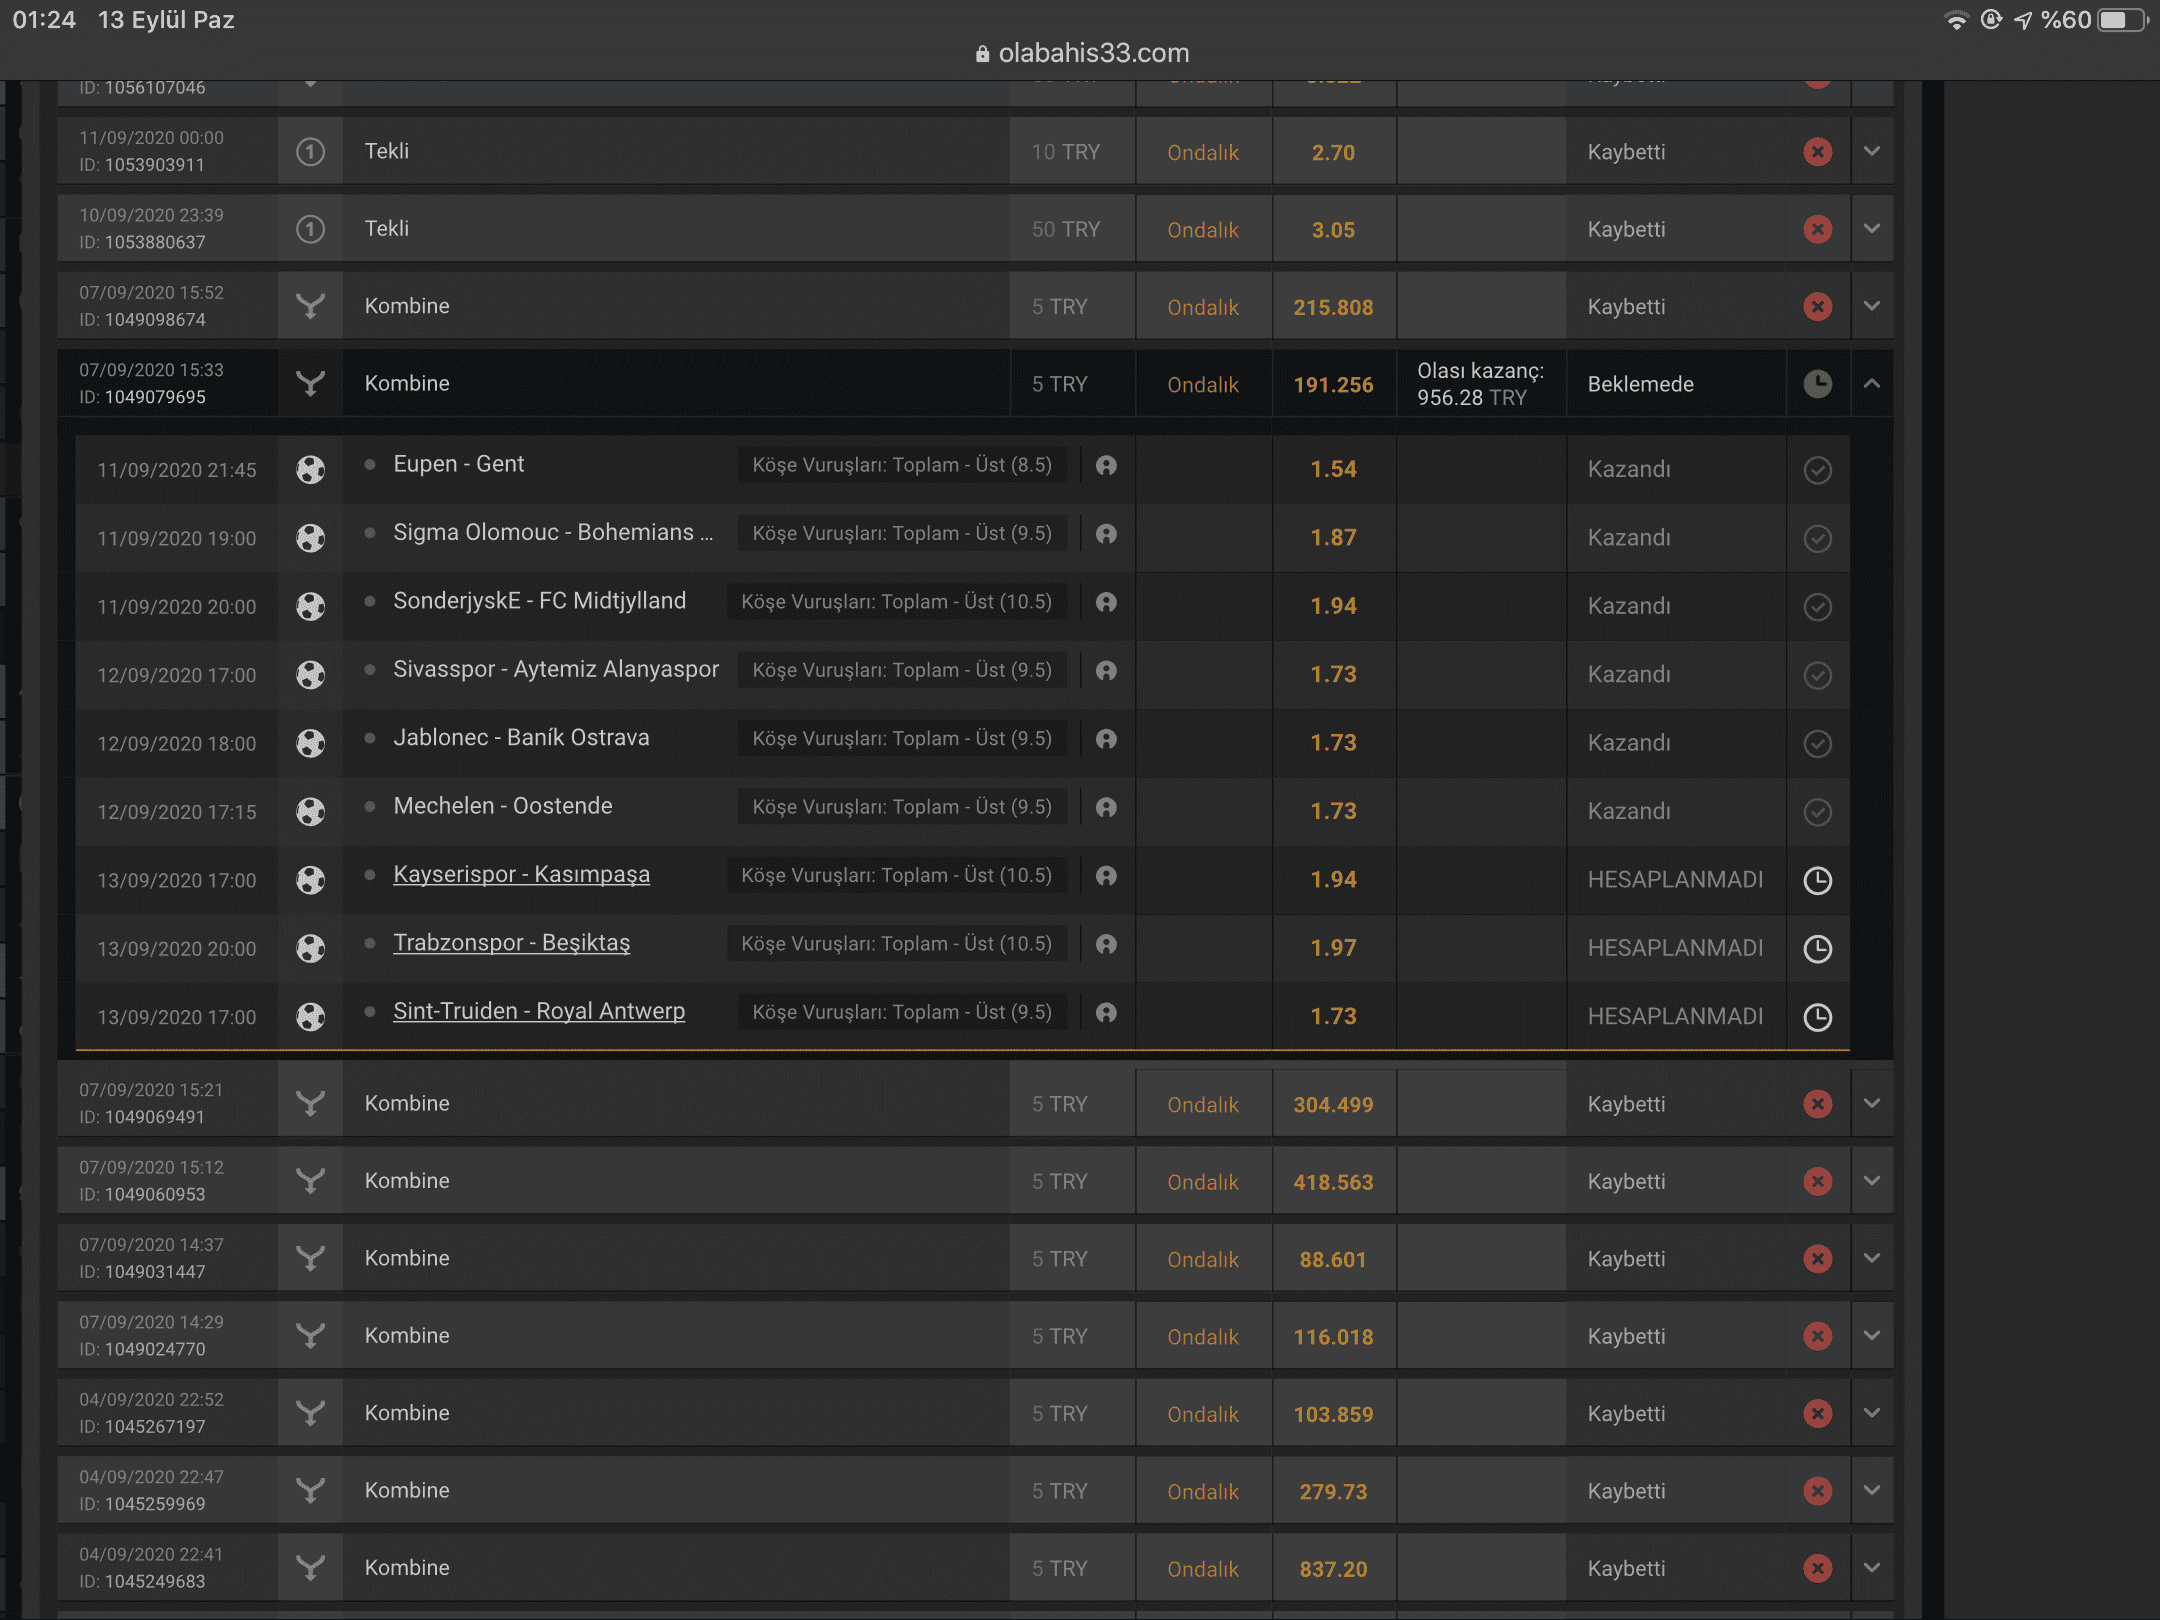Viewport: 2160px width, 1620px height.
Task: Expand the Tekli bet with odds 2.70
Action: 1872,151
